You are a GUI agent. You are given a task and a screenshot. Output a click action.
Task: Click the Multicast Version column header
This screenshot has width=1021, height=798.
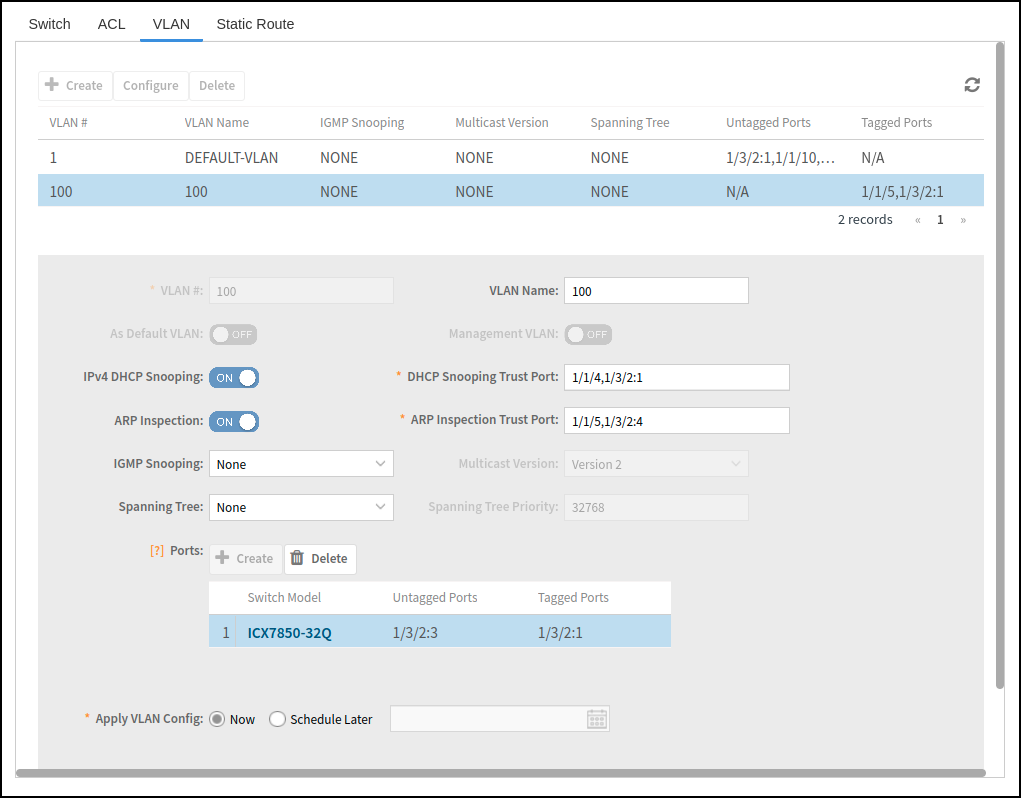(x=502, y=123)
